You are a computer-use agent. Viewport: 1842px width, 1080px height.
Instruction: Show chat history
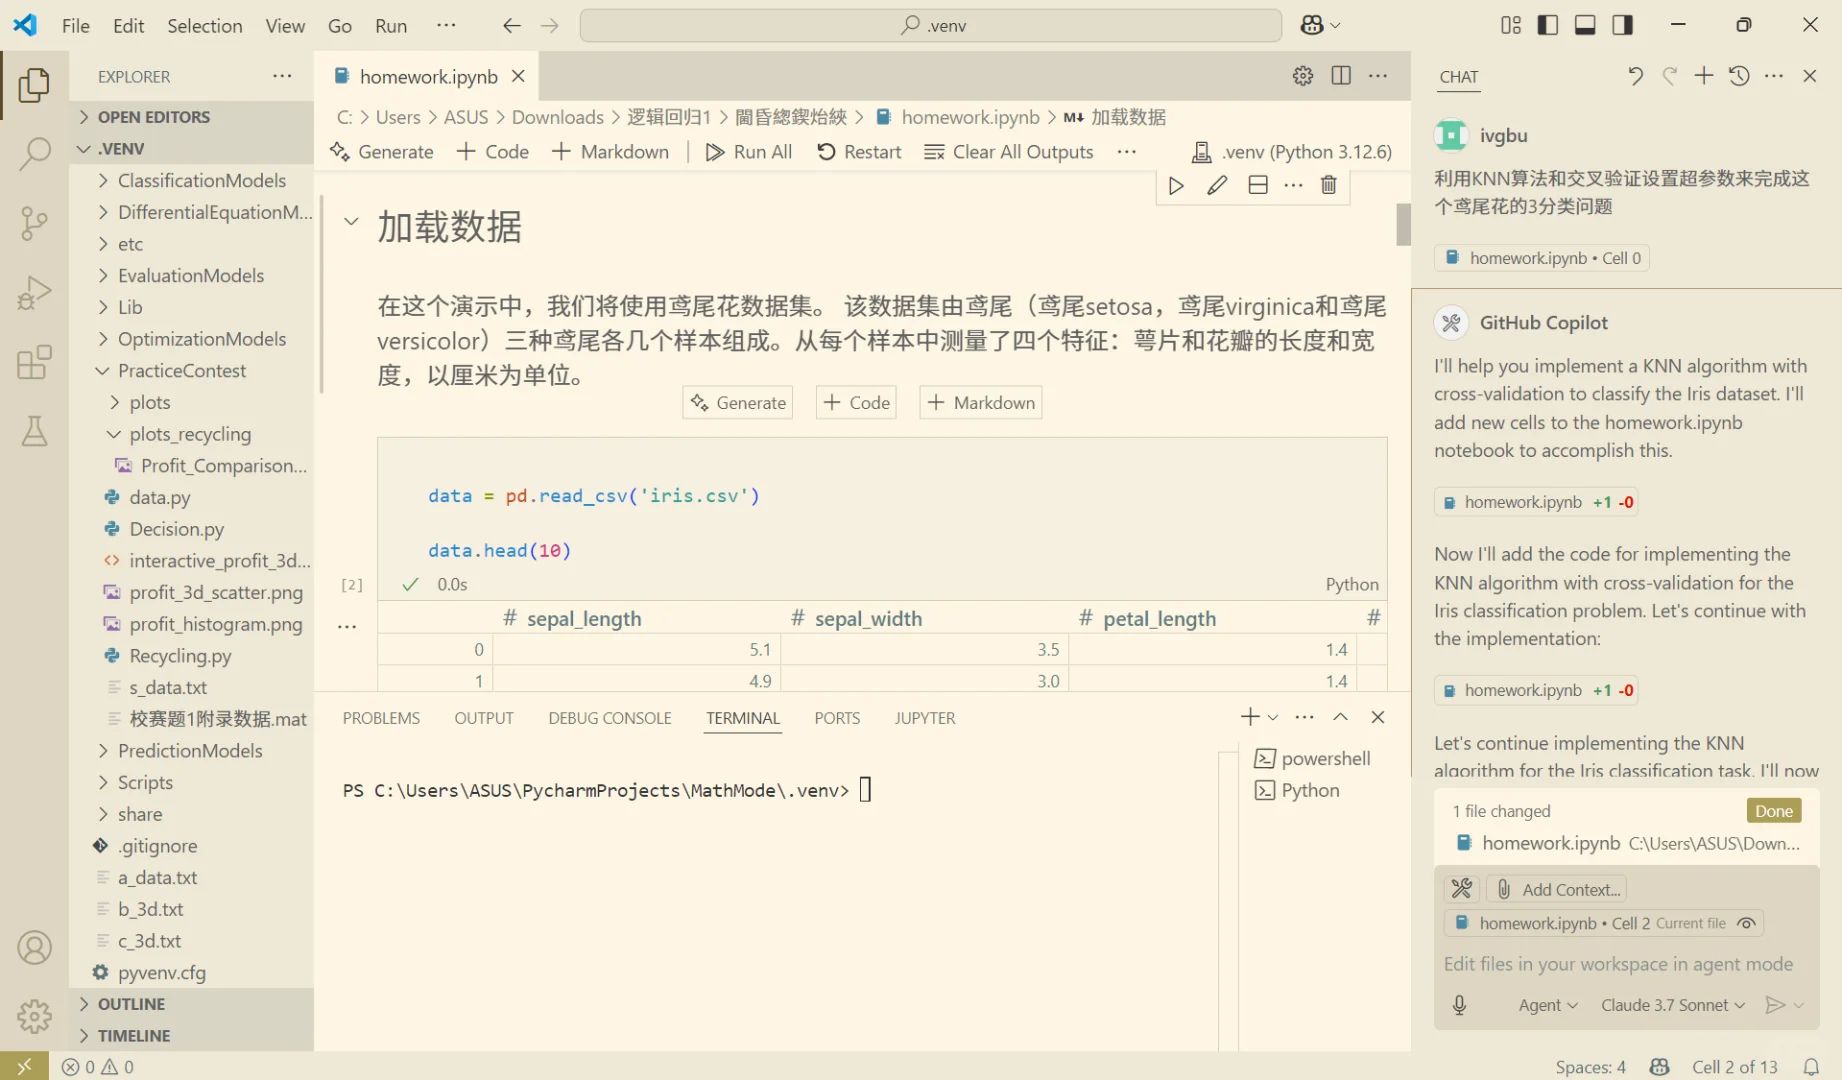click(1739, 76)
